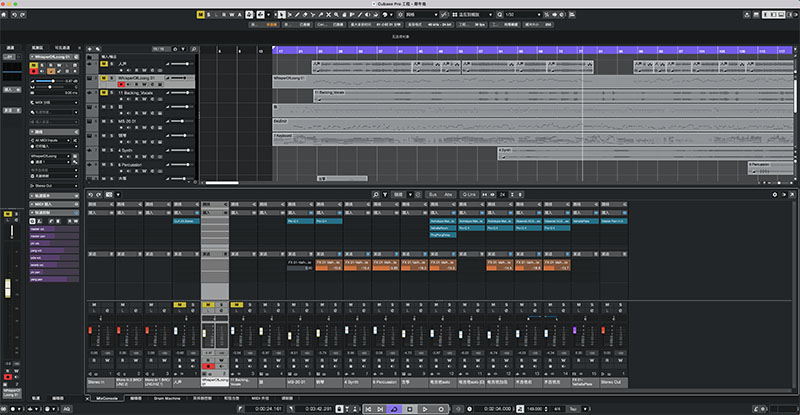Select 6 Percussion channel name in MixConsole
This screenshot has height=415, width=800.
pos(386,382)
